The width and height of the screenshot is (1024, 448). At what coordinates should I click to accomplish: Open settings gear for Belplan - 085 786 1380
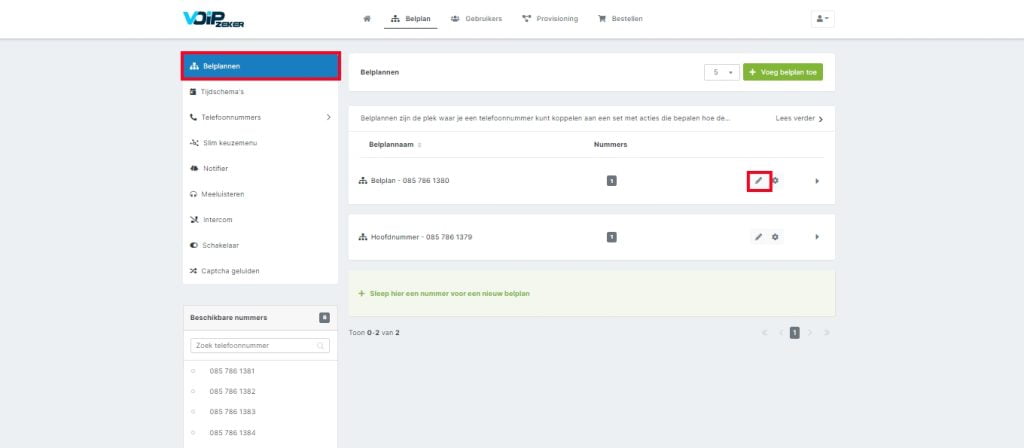coord(775,181)
